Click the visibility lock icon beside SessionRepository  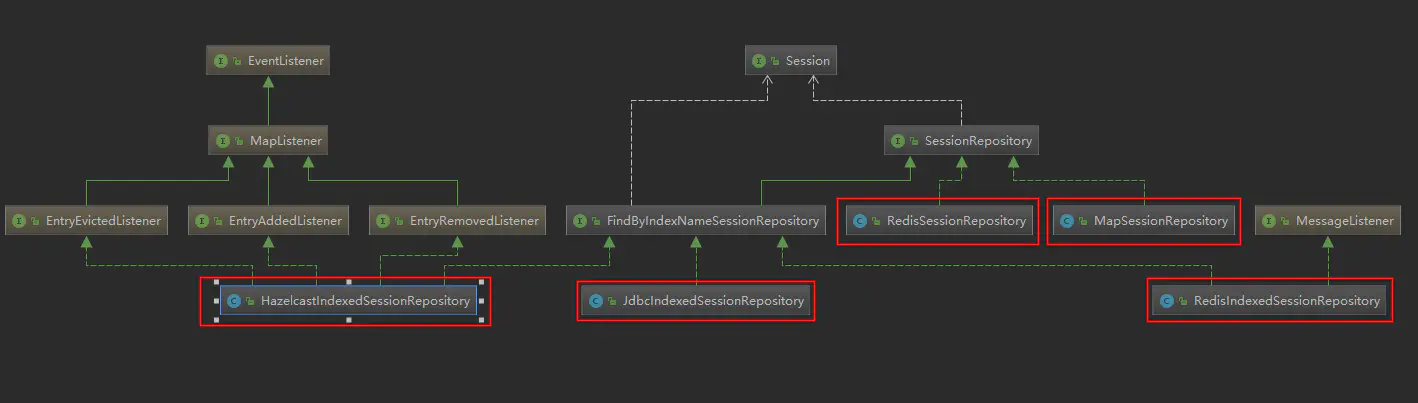(915, 142)
